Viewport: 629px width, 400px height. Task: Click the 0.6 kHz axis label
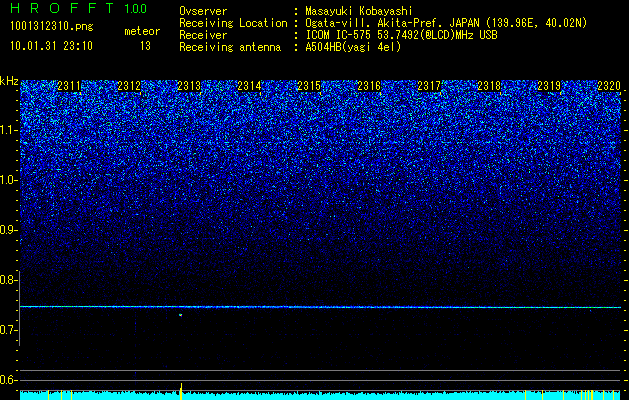(x=9, y=380)
